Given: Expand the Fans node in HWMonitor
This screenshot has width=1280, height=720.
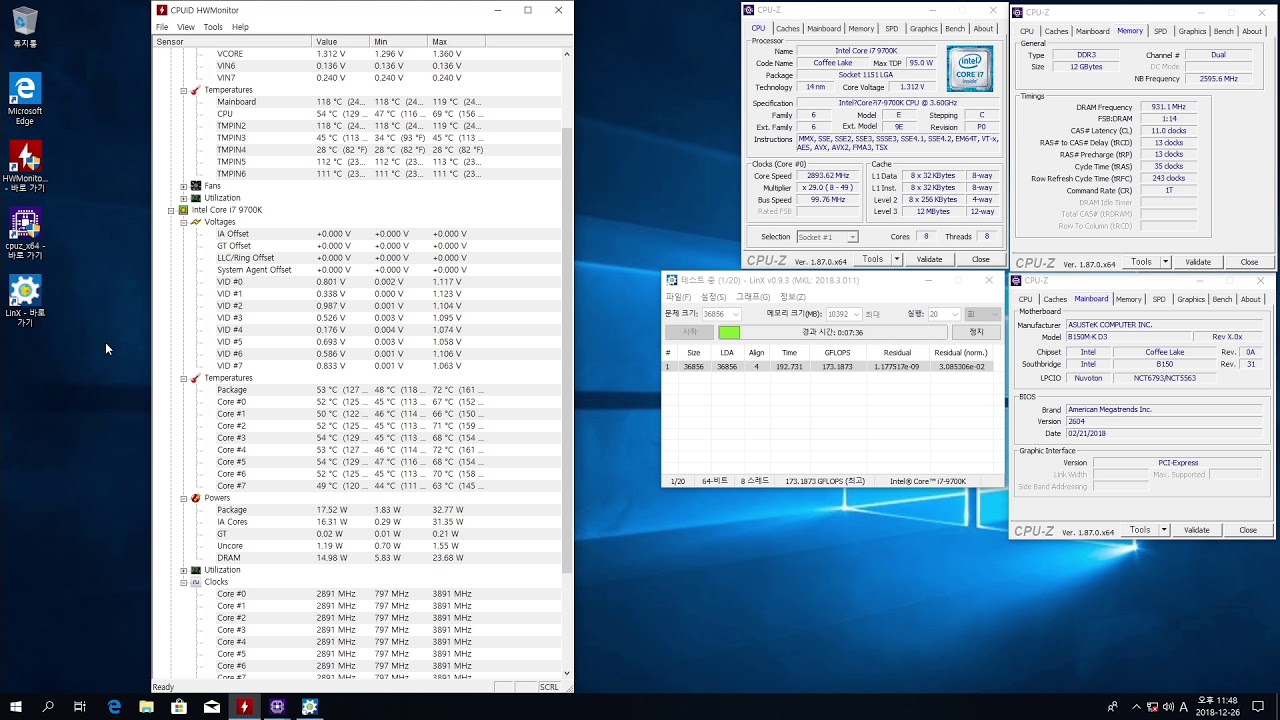Looking at the screenshot, I should tap(184, 186).
